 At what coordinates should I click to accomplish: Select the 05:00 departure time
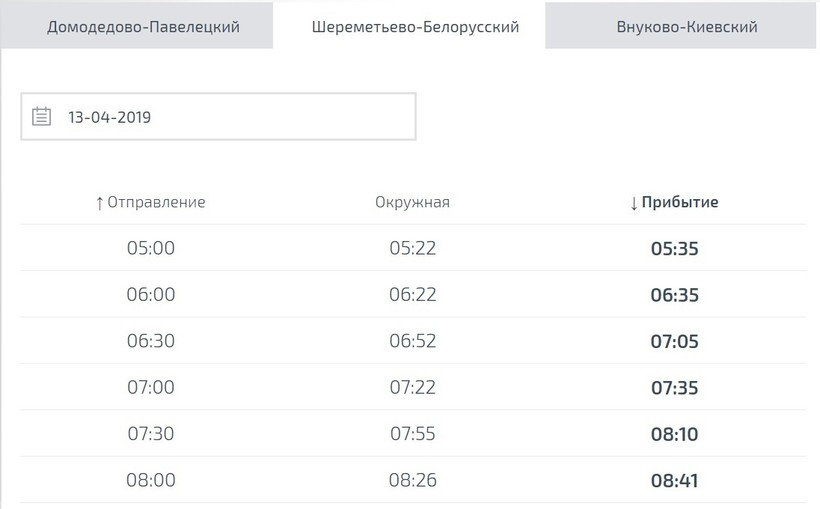point(151,248)
